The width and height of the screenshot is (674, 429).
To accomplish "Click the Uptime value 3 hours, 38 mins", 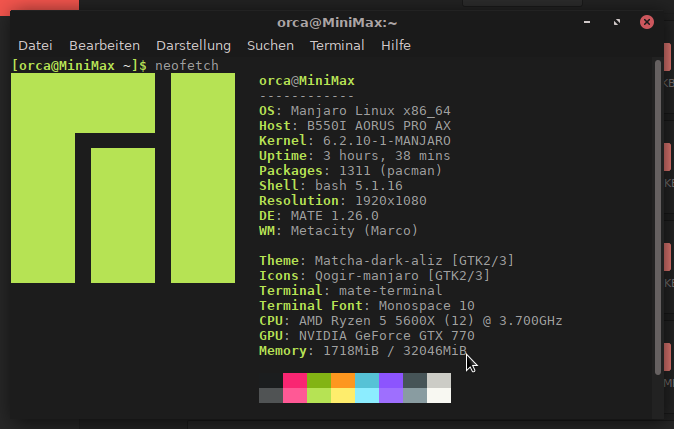I will coord(386,156).
